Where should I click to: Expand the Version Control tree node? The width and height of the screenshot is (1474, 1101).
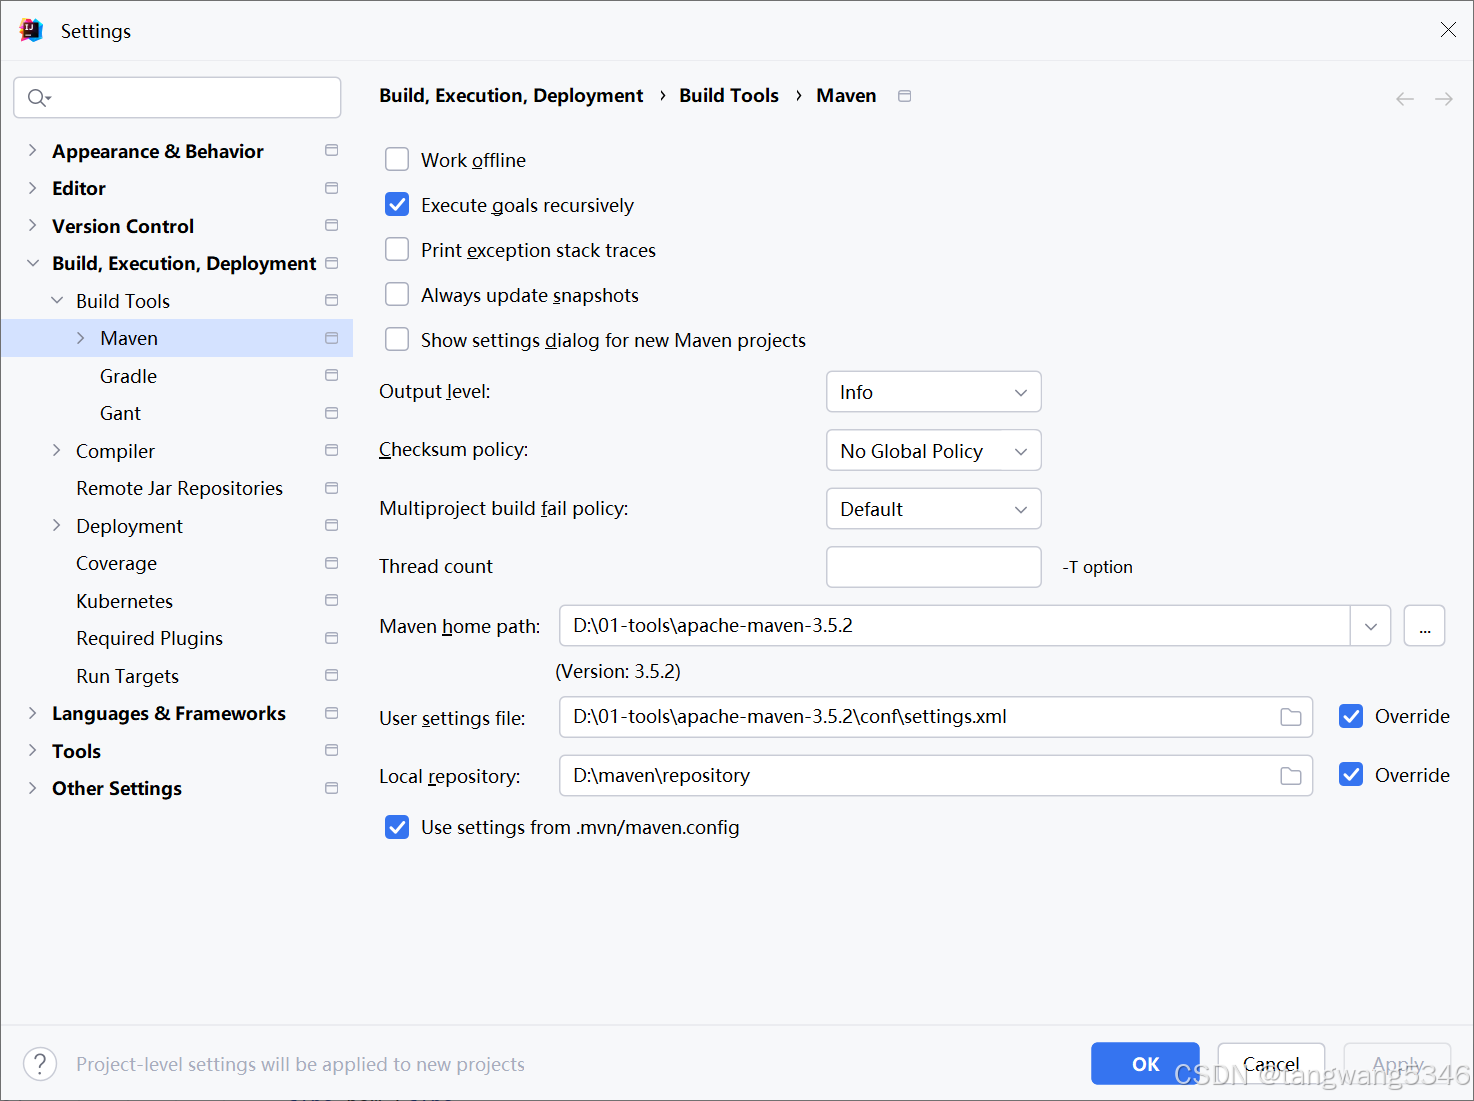click(x=32, y=225)
